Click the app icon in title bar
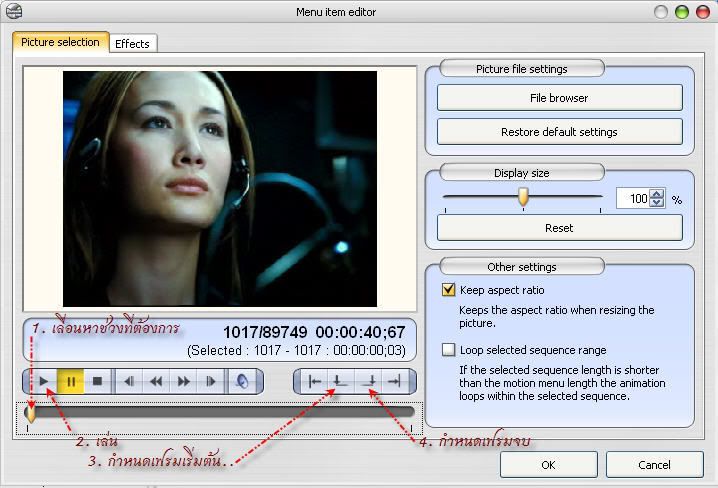The height and width of the screenshot is (488, 718). pos(14,11)
